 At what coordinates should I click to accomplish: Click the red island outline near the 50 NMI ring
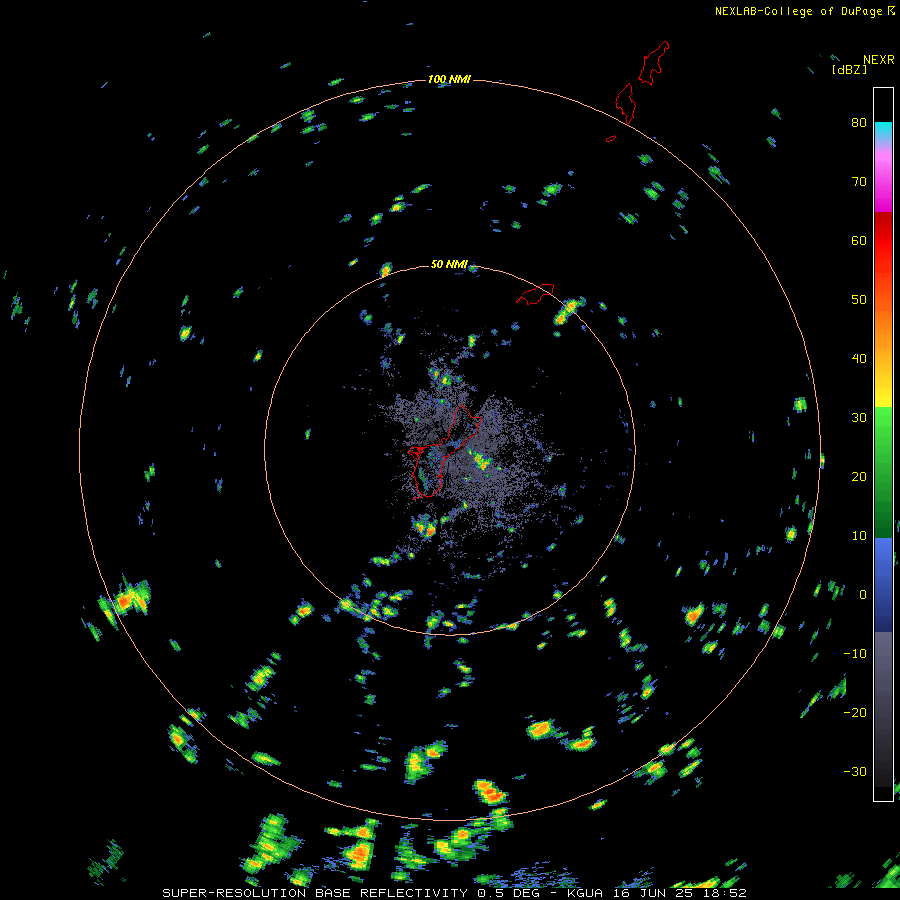(535, 293)
